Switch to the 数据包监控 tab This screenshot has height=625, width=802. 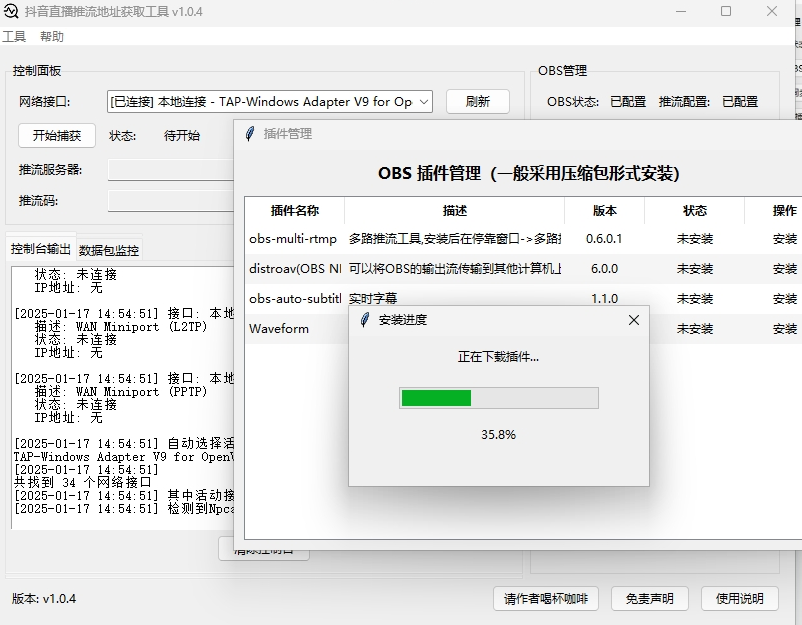[108, 250]
